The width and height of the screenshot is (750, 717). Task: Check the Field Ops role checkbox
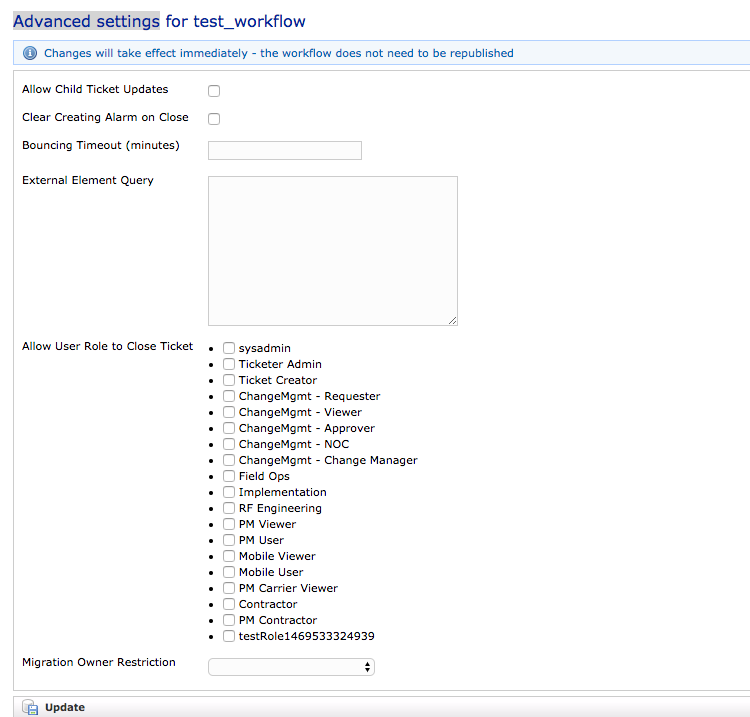229,476
